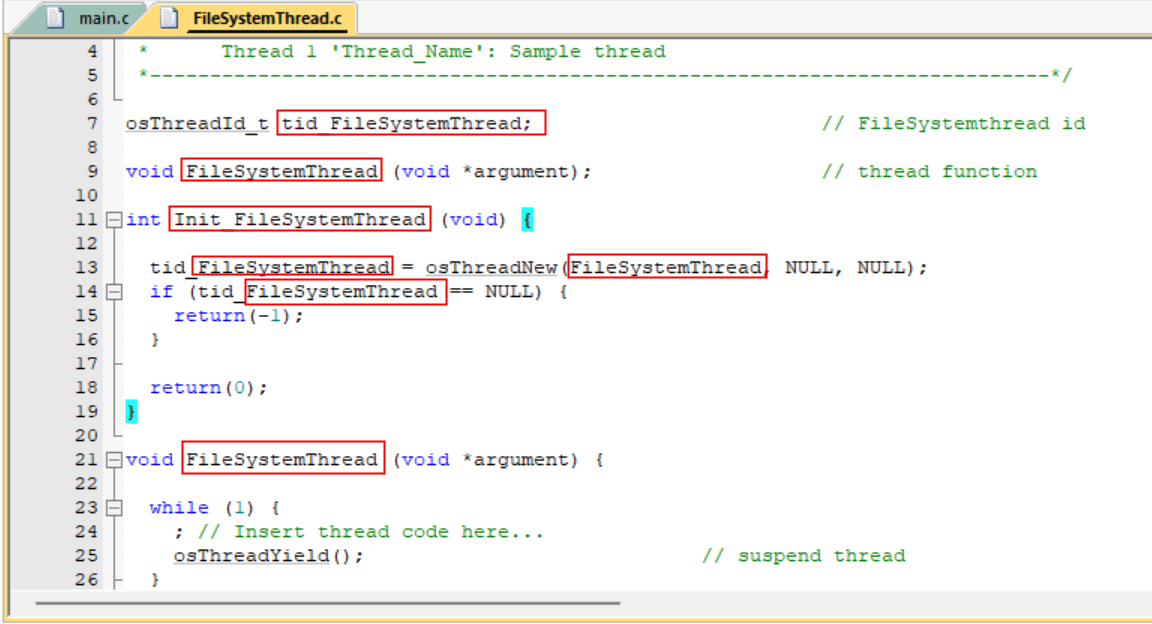Viewport: 1152px width, 624px height.
Task: Click the file icon on main.c tab
Action: (x=58, y=18)
